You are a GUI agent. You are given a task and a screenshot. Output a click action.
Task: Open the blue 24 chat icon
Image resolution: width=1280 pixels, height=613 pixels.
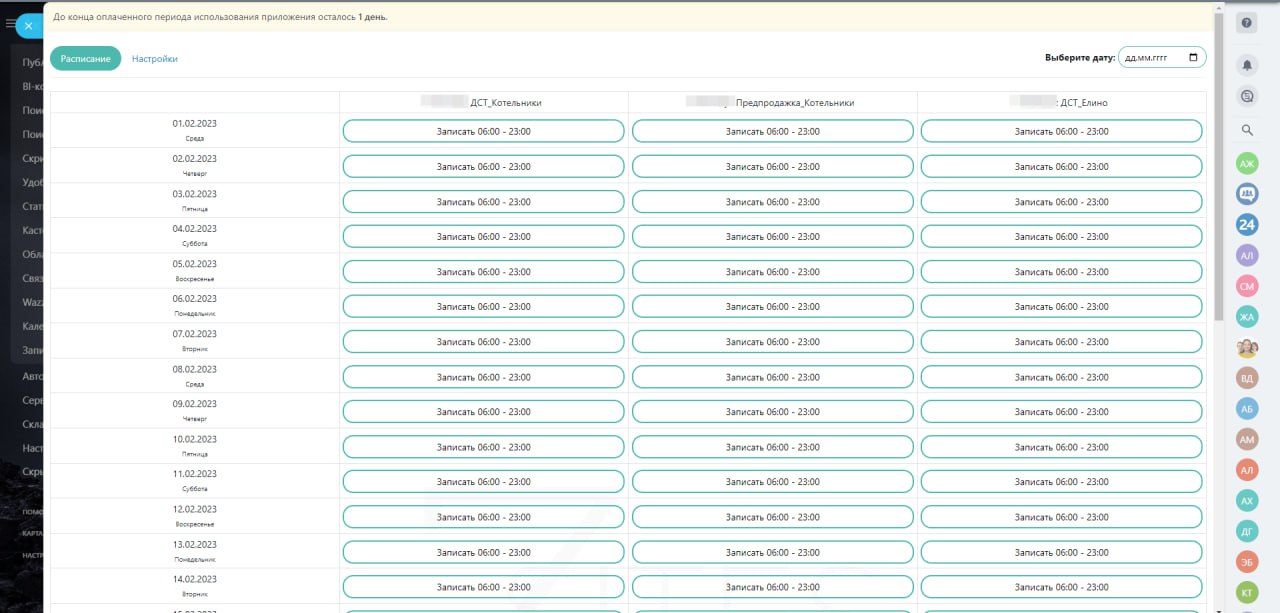(x=1246, y=225)
